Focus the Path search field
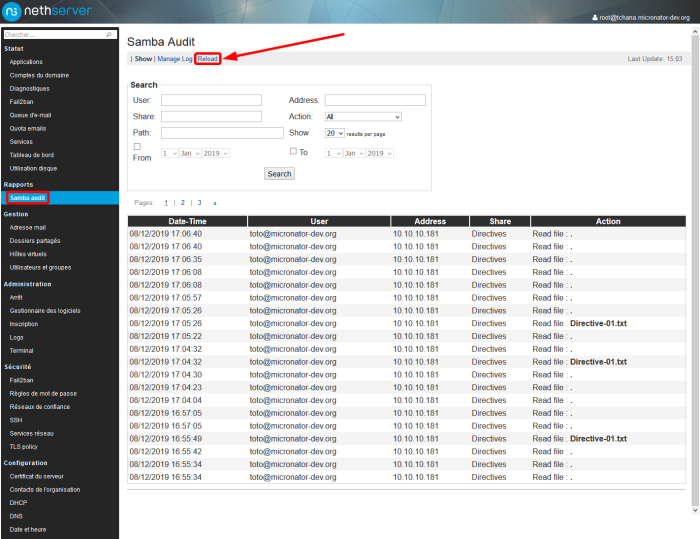 click(222, 133)
